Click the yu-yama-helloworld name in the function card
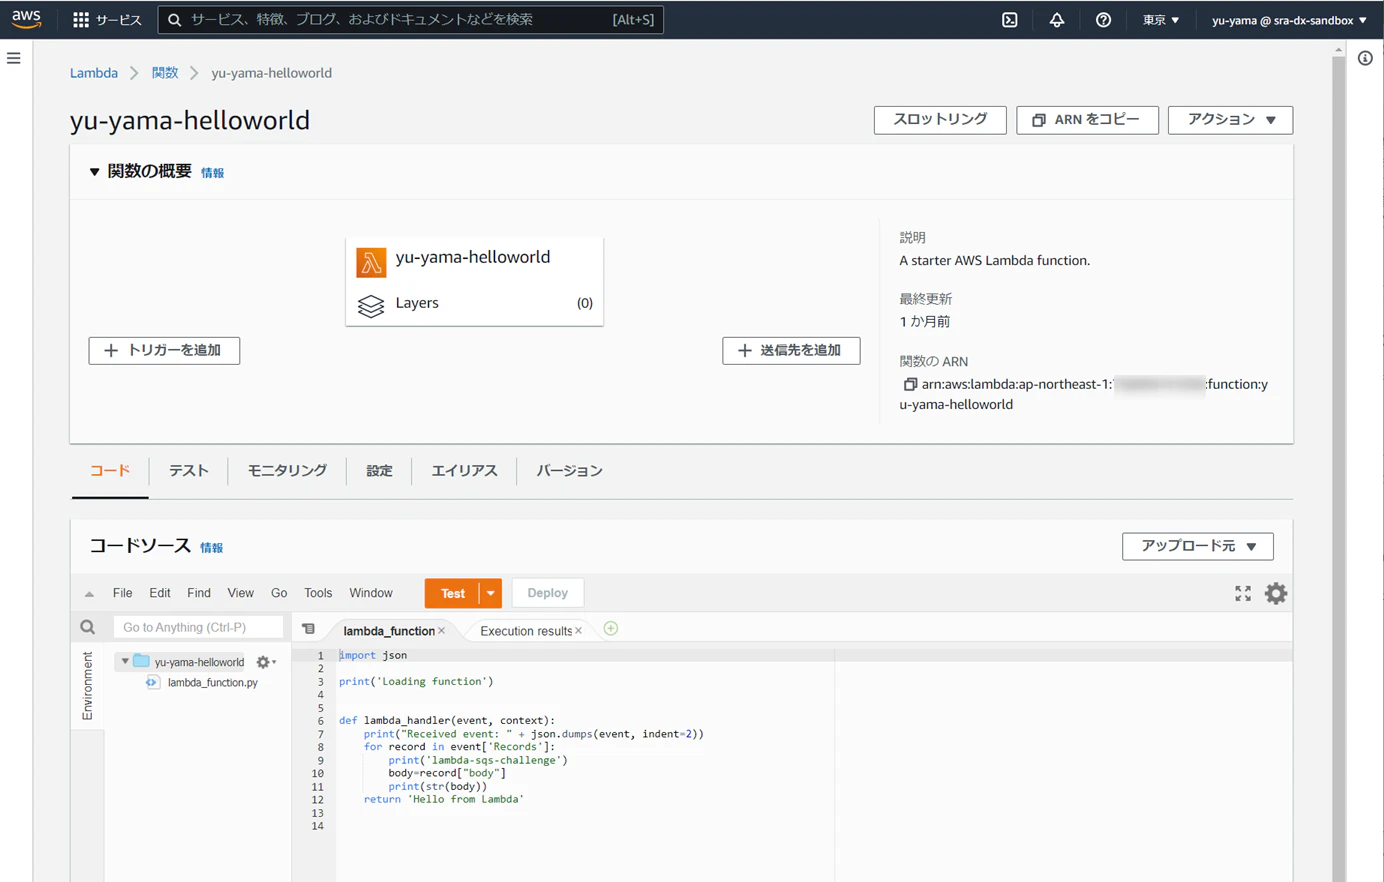The height and width of the screenshot is (882, 1384). (473, 257)
